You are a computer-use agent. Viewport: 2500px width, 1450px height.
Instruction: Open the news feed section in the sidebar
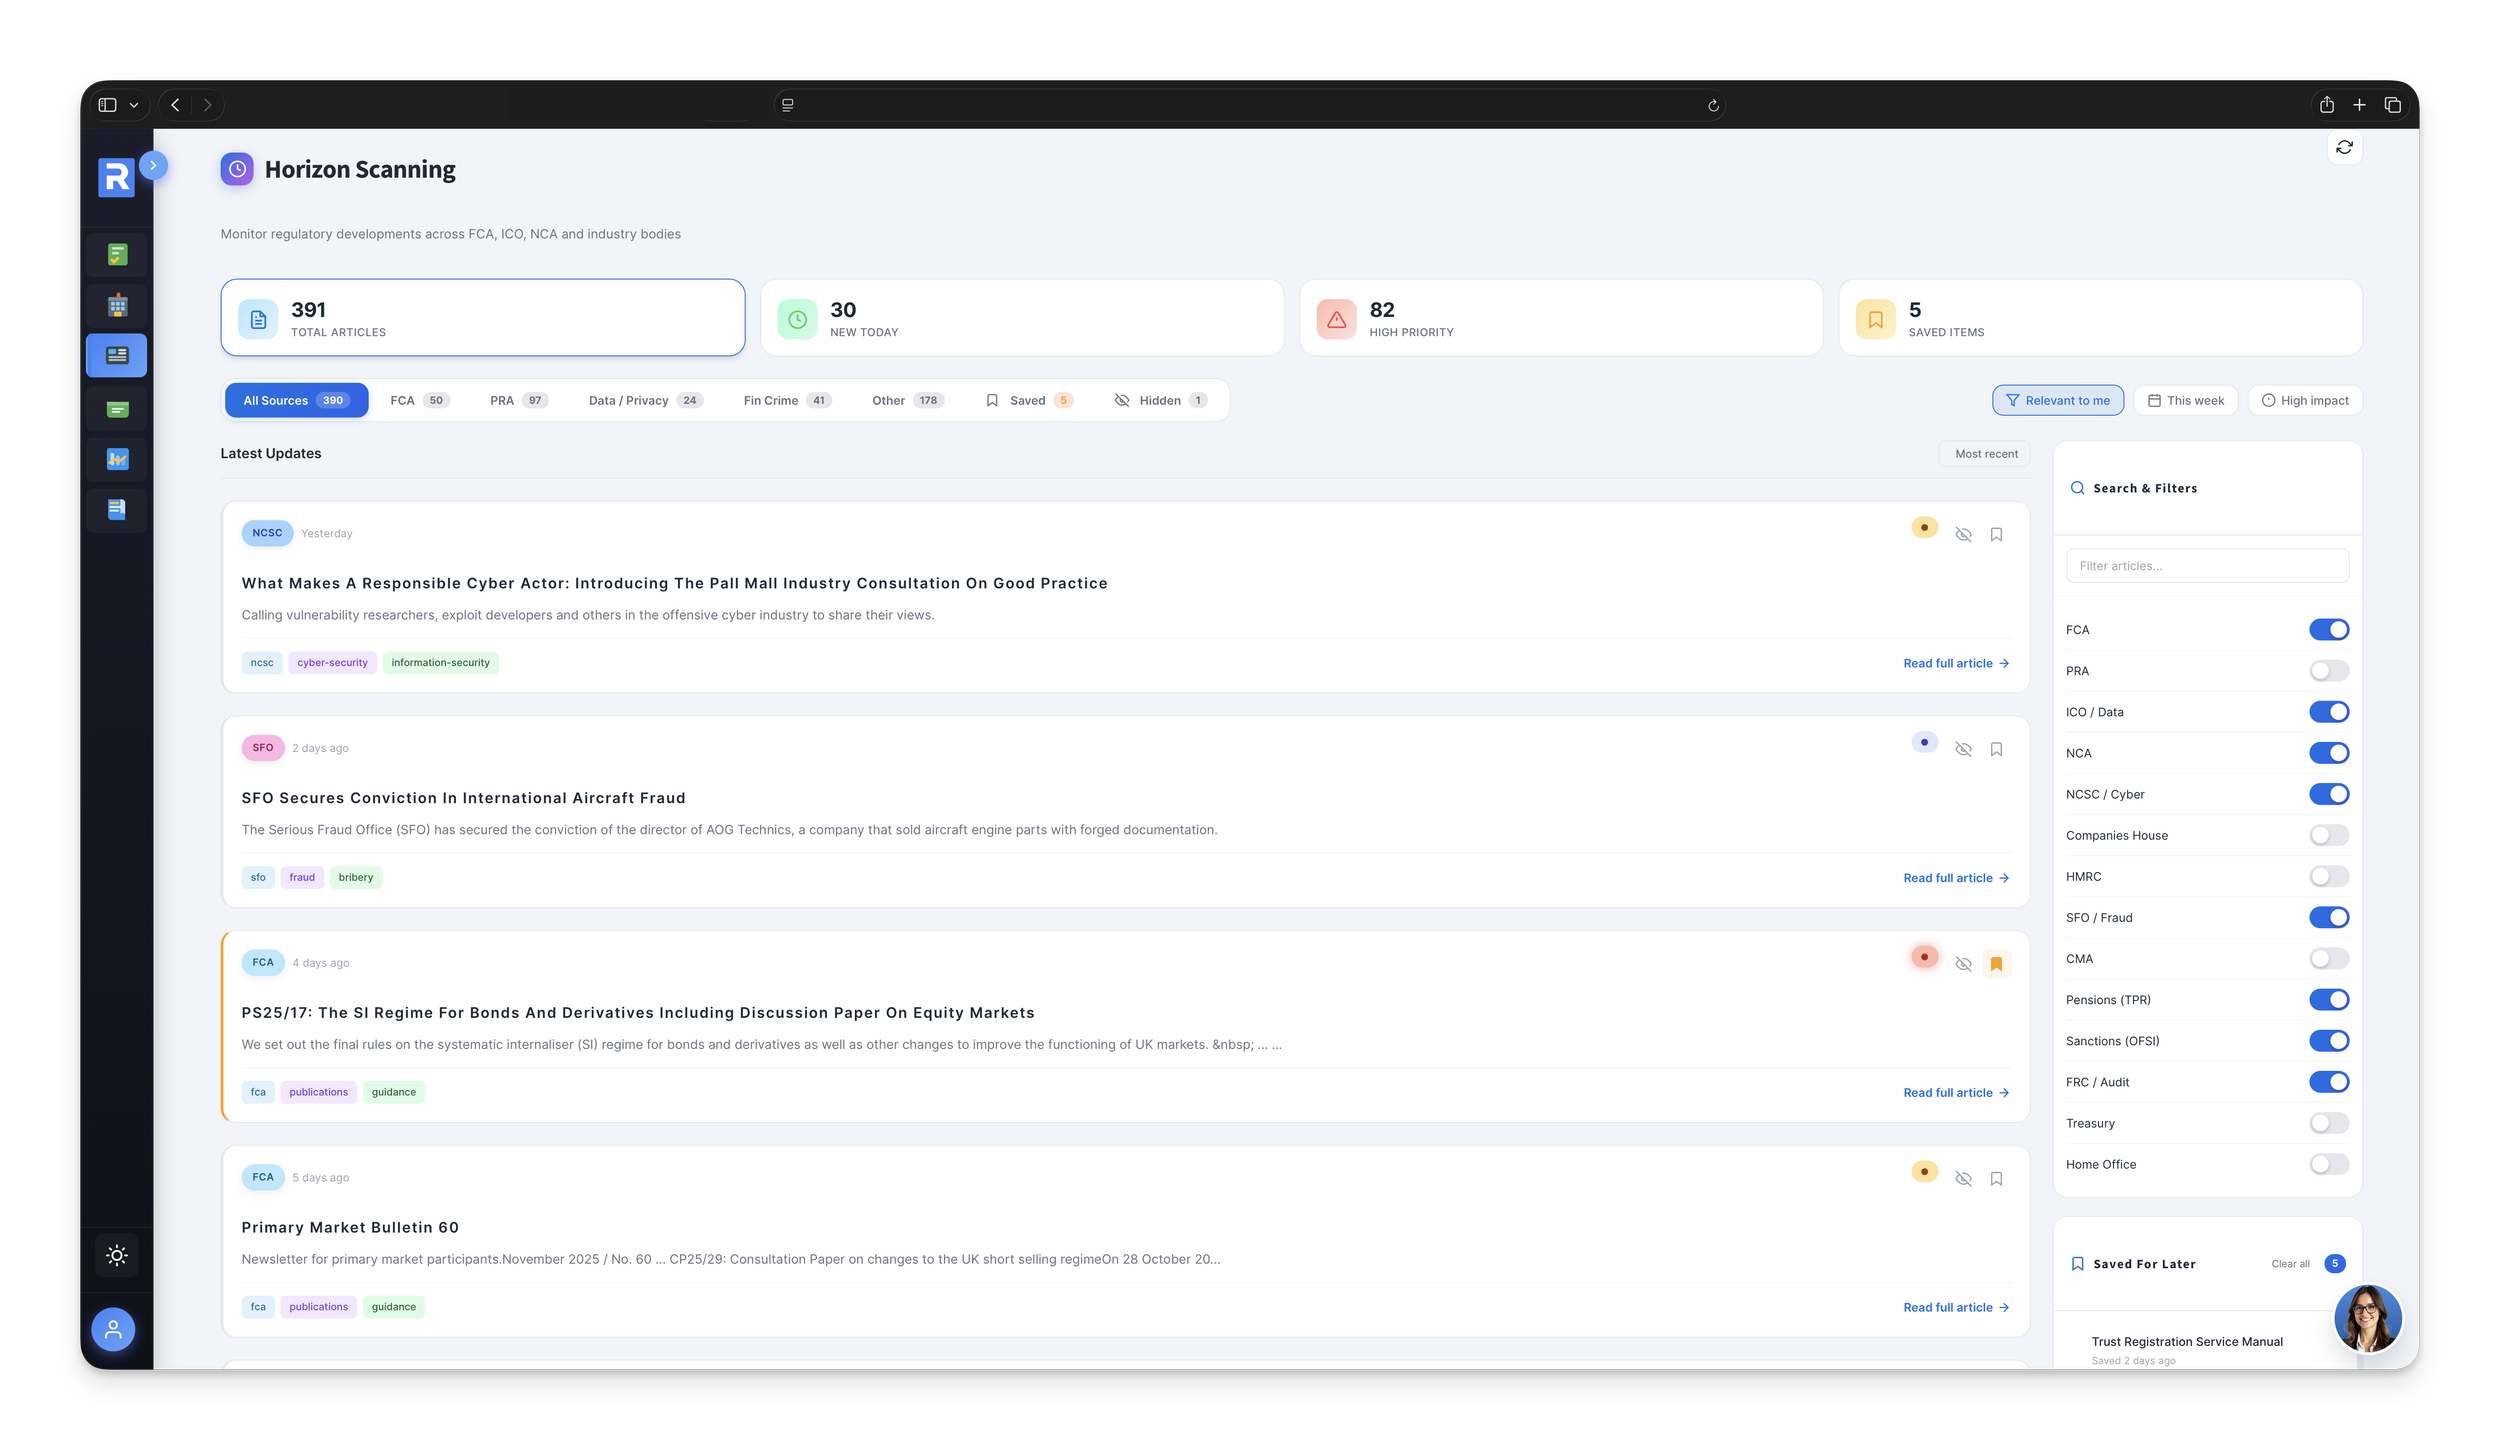(117, 355)
